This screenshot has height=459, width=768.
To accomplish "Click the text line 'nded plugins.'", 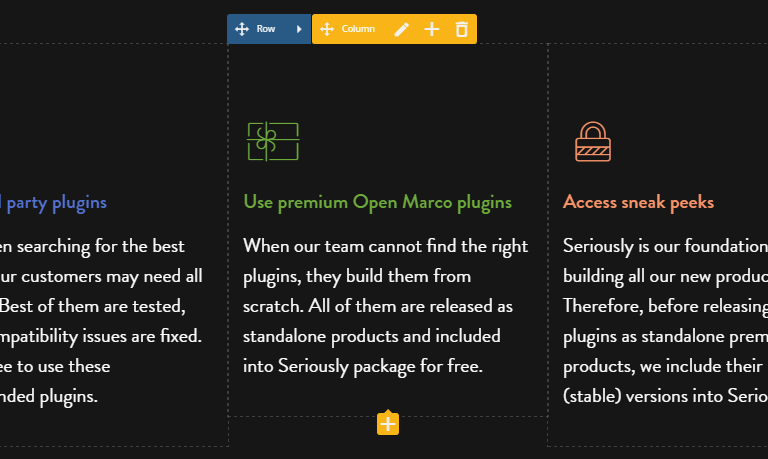I will (49, 396).
